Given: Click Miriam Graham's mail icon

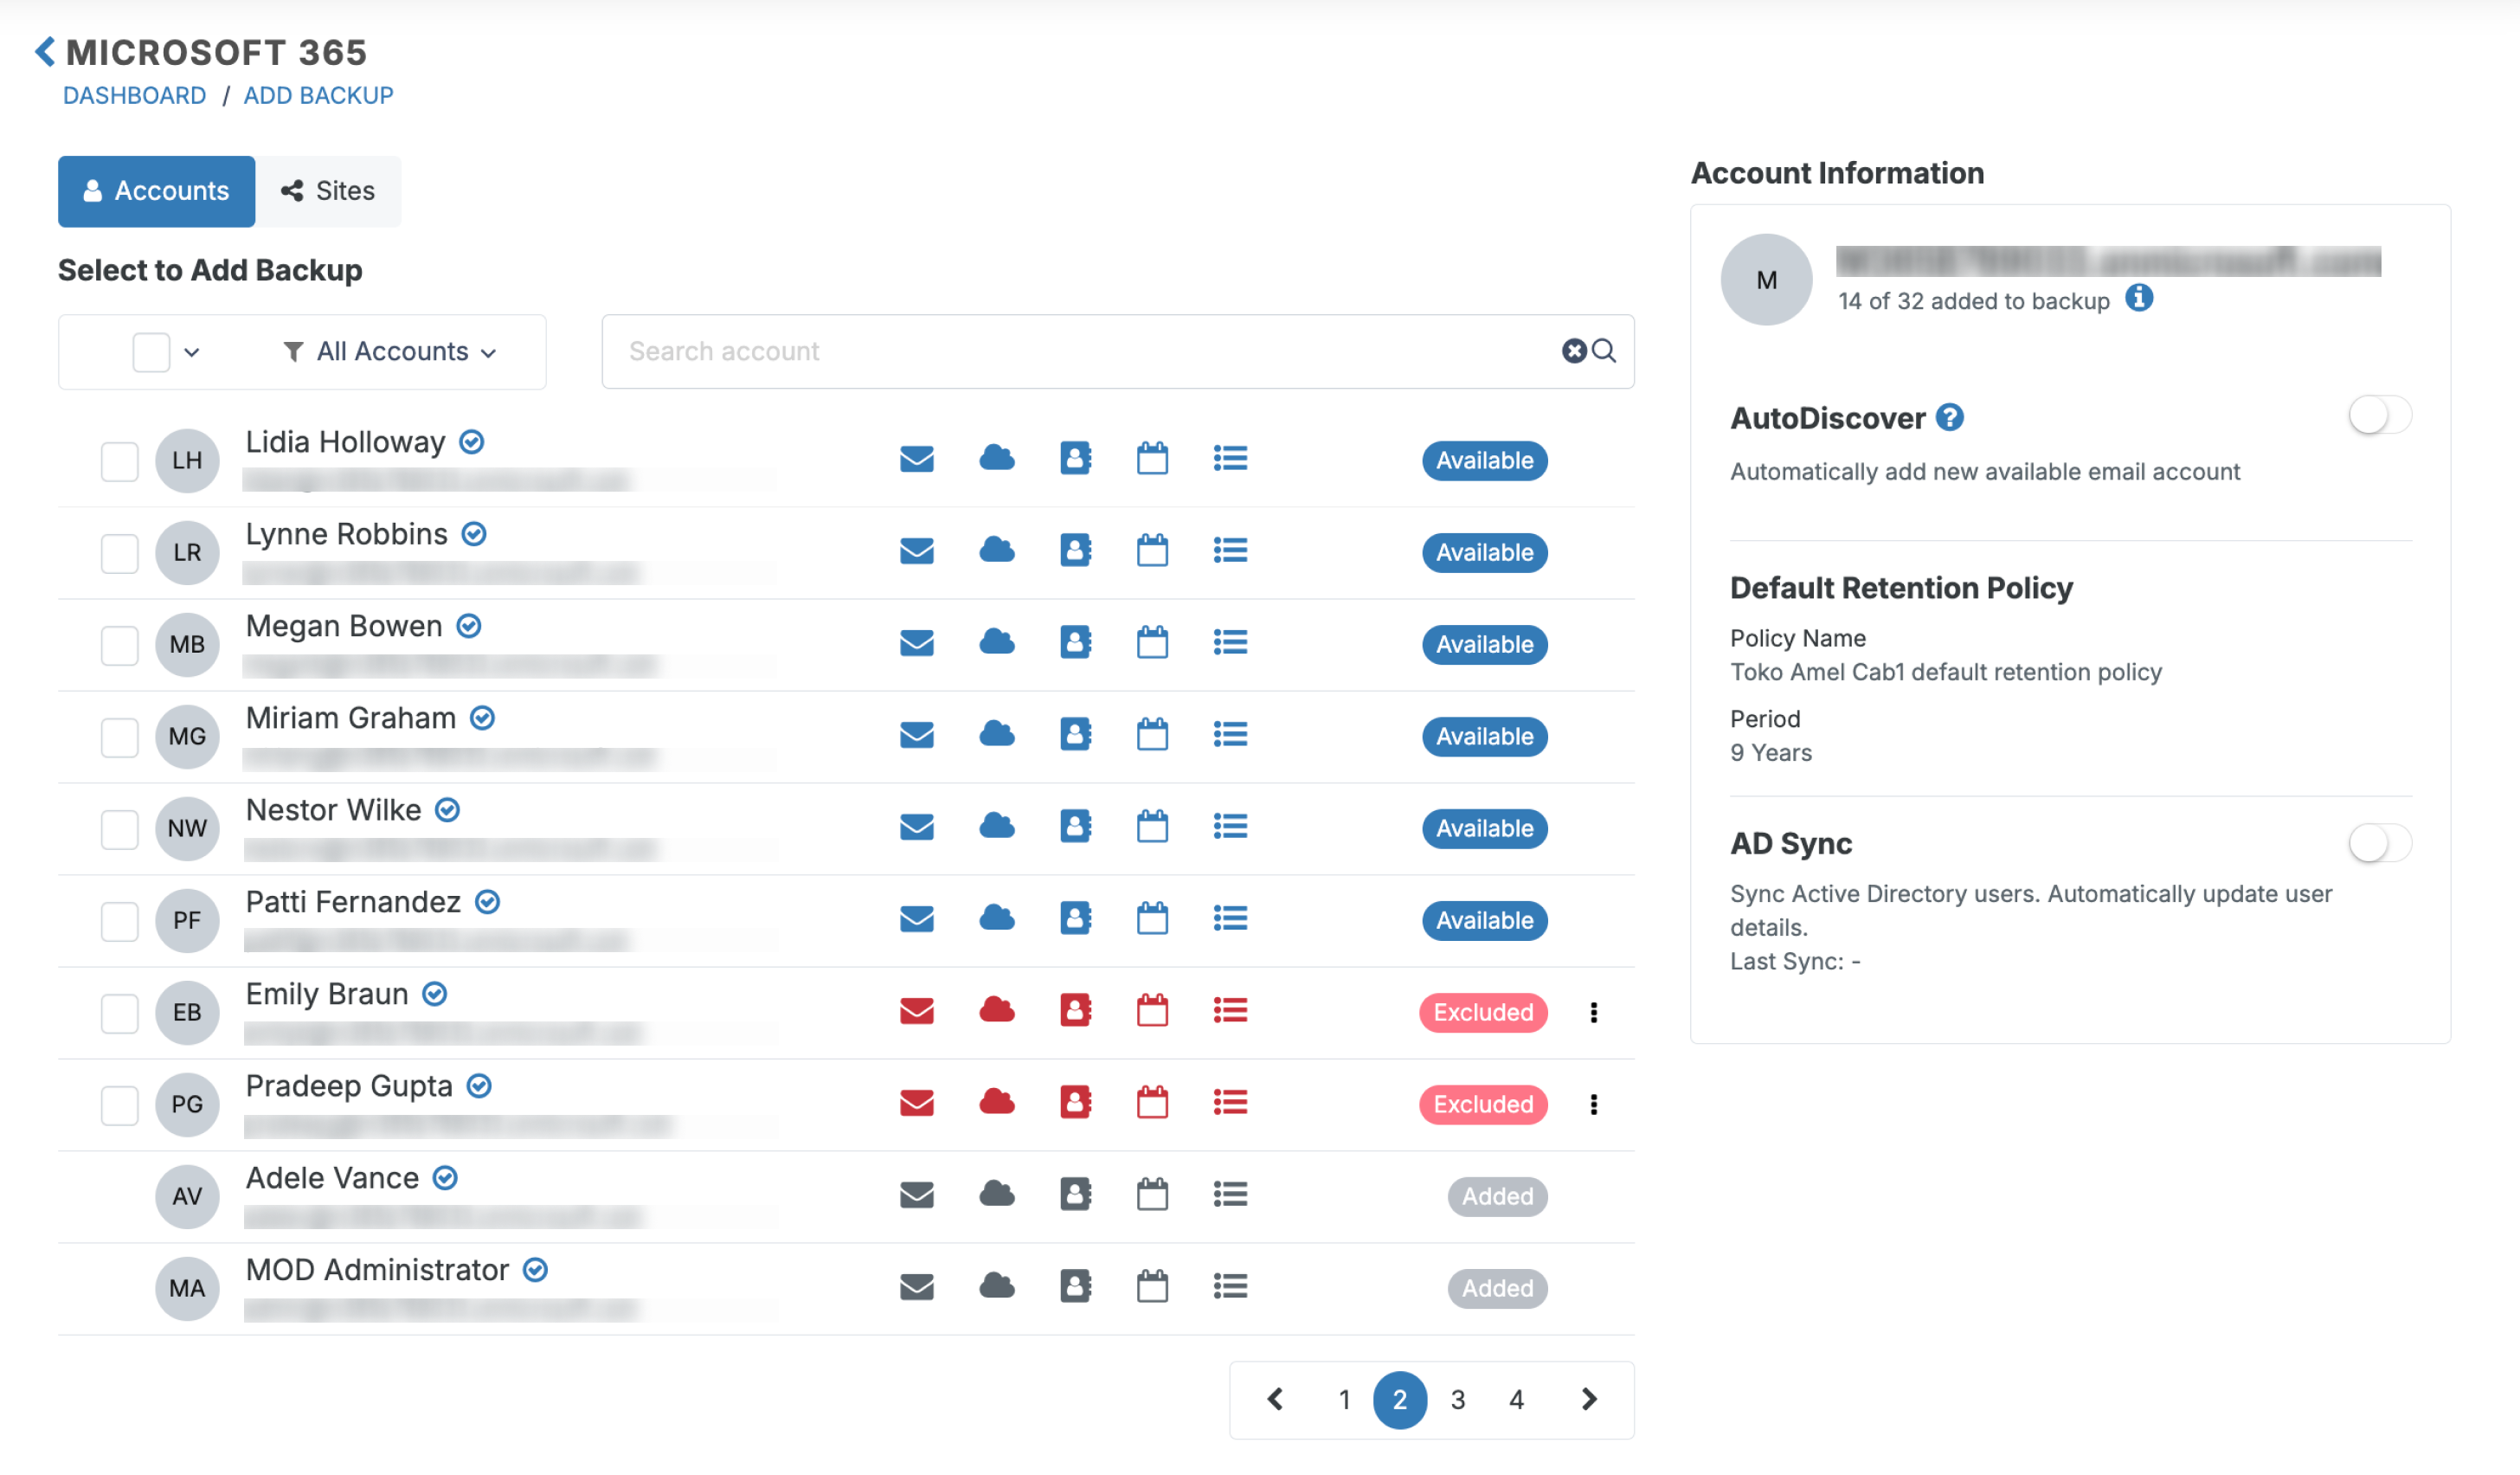Looking at the screenshot, I should click(917, 735).
